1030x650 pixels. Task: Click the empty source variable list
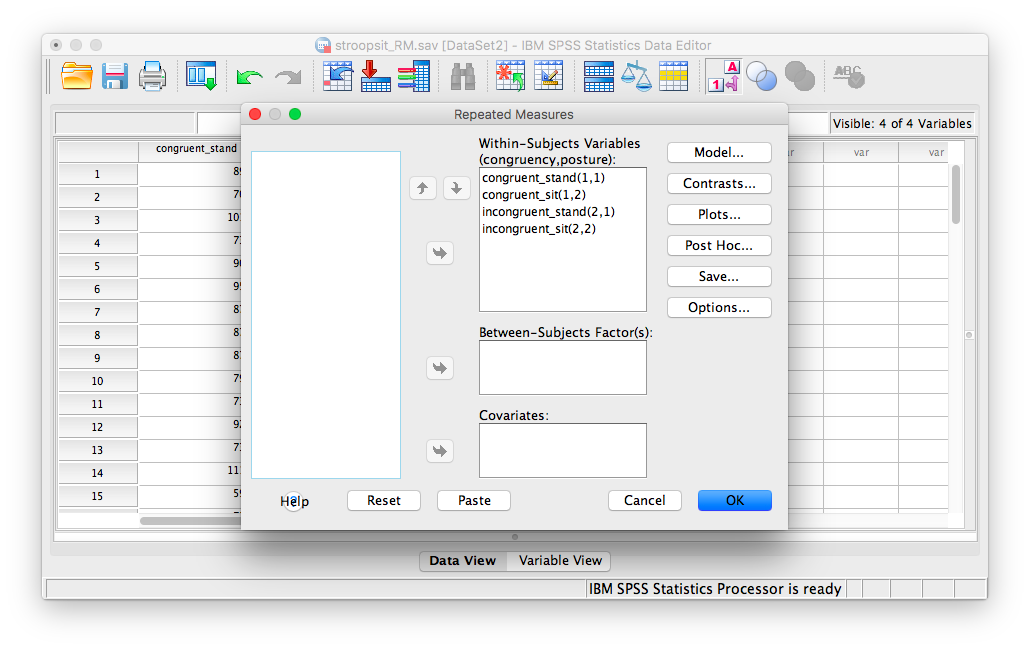pyautogui.click(x=326, y=315)
